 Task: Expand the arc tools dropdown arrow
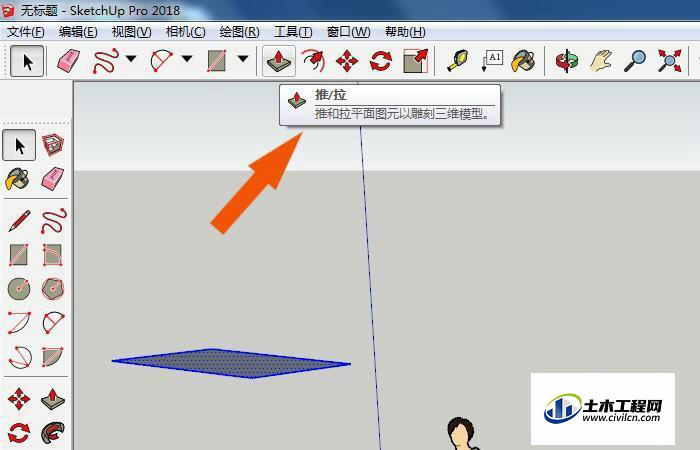coord(187,58)
